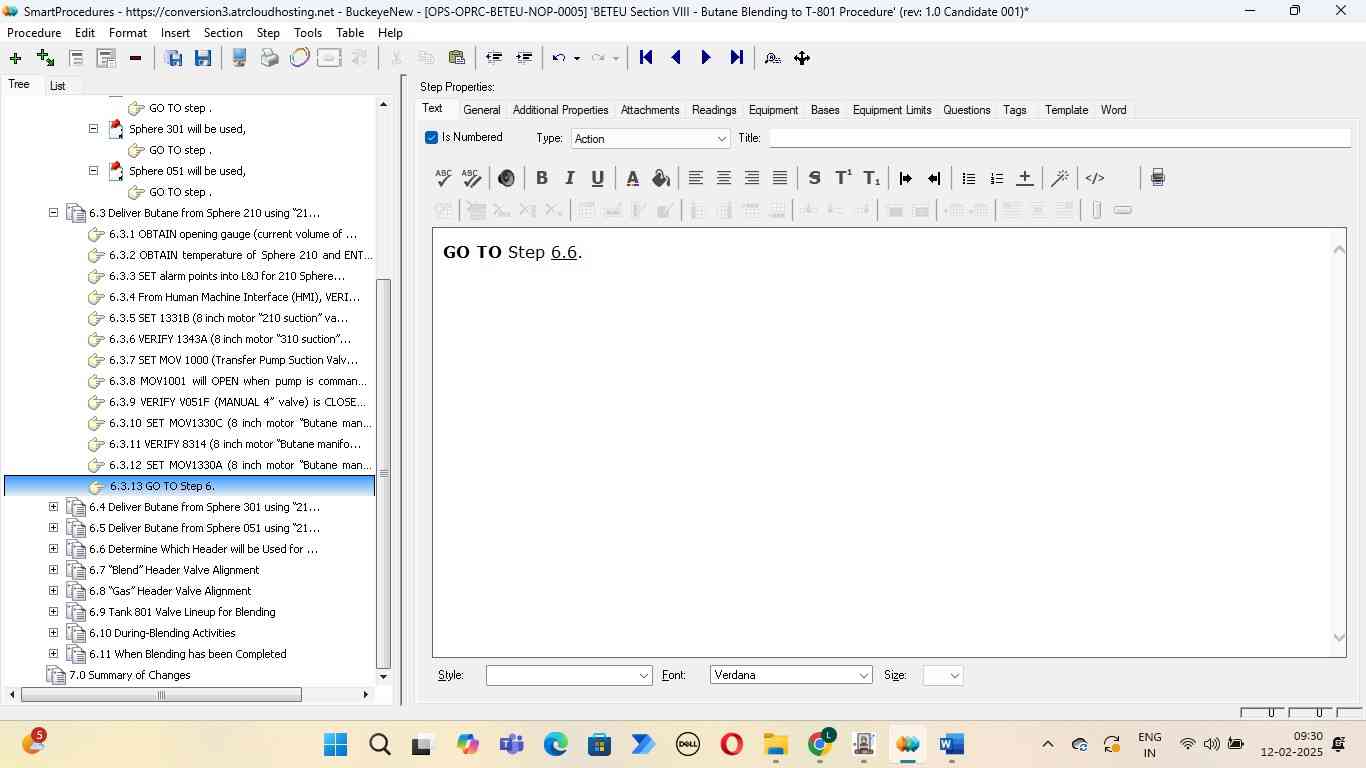
Task: Click the underlined 6.6 step link
Action: [564, 253]
